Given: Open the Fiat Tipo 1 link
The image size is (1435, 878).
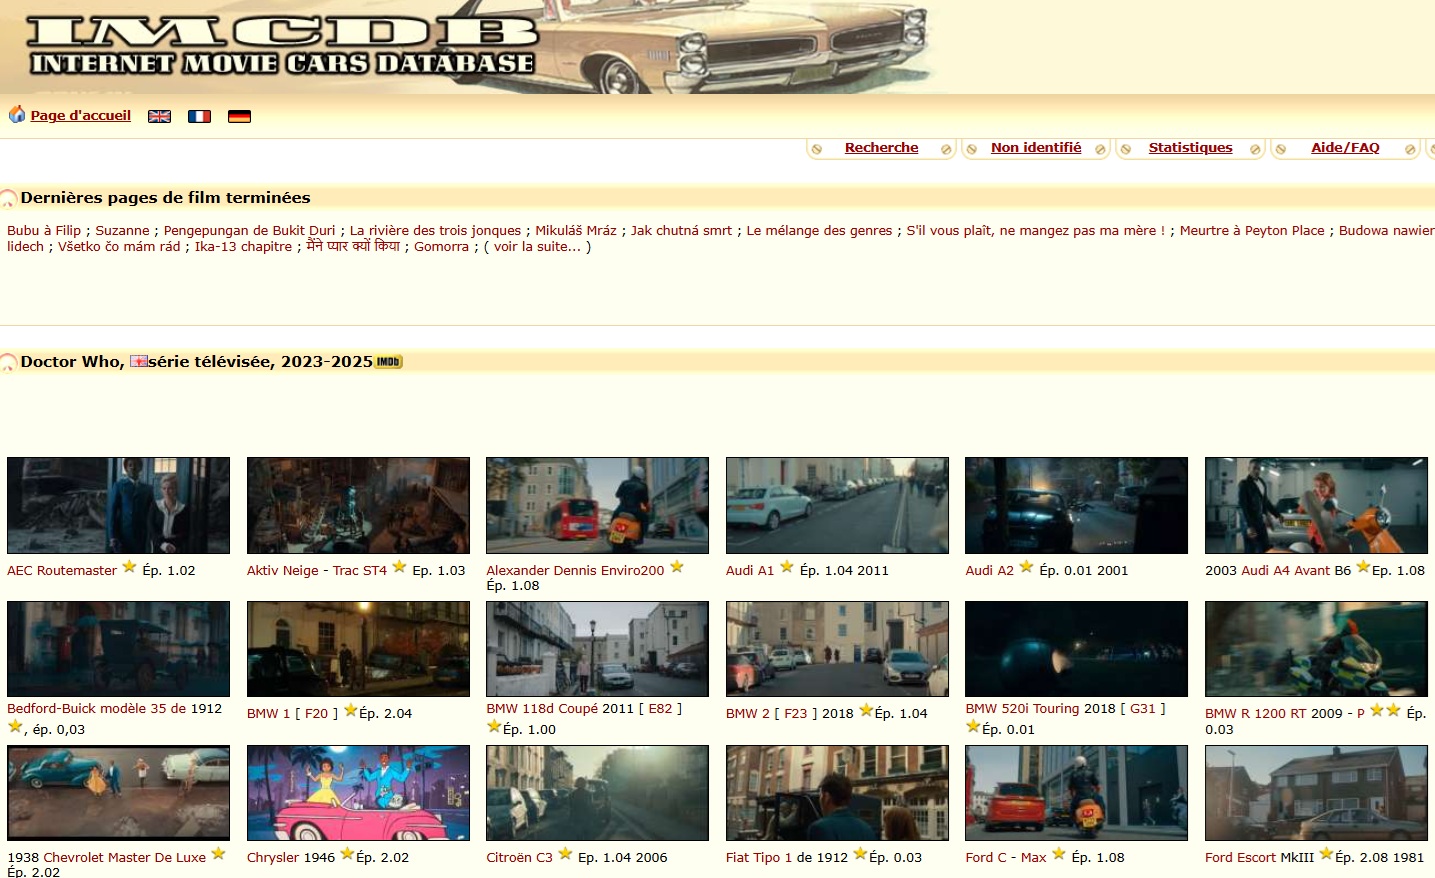Looking at the screenshot, I should (759, 858).
